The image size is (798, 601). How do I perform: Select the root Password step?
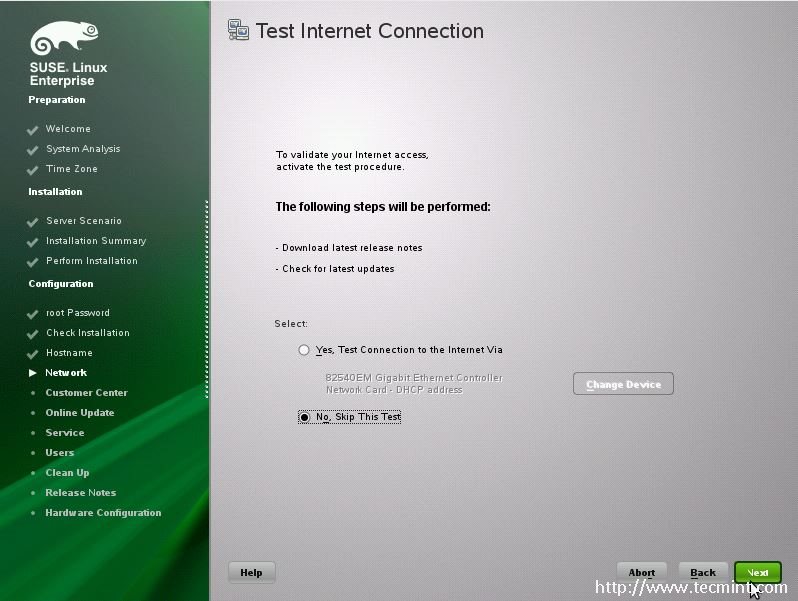[77, 312]
